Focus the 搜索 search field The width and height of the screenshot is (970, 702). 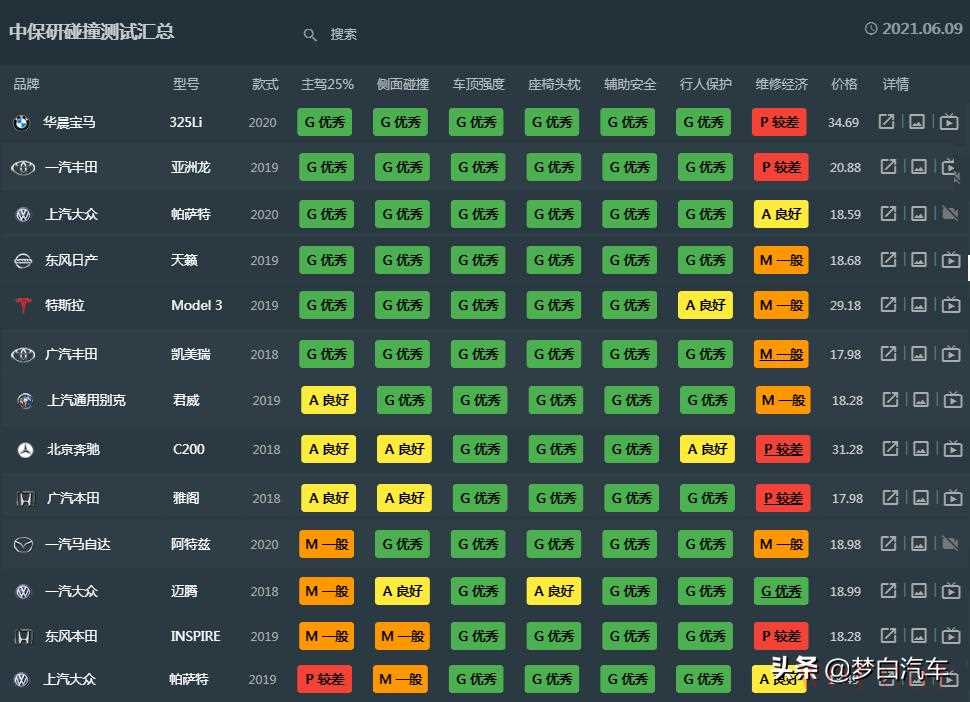point(344,35)
